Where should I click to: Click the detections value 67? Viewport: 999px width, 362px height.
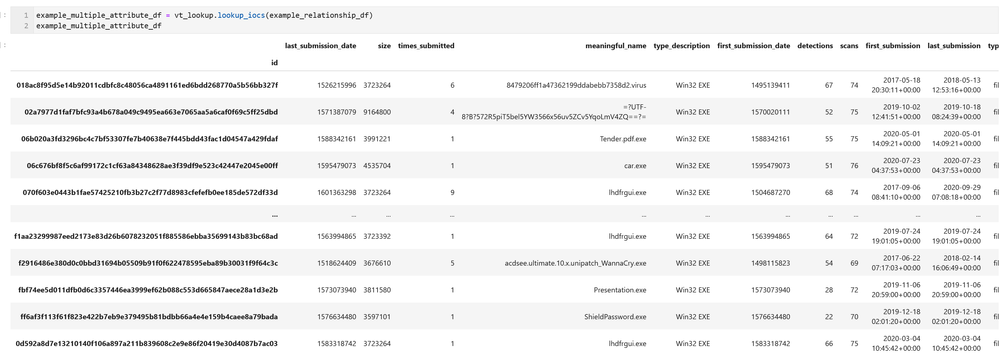pyautogui.click(x=828, y=85)
